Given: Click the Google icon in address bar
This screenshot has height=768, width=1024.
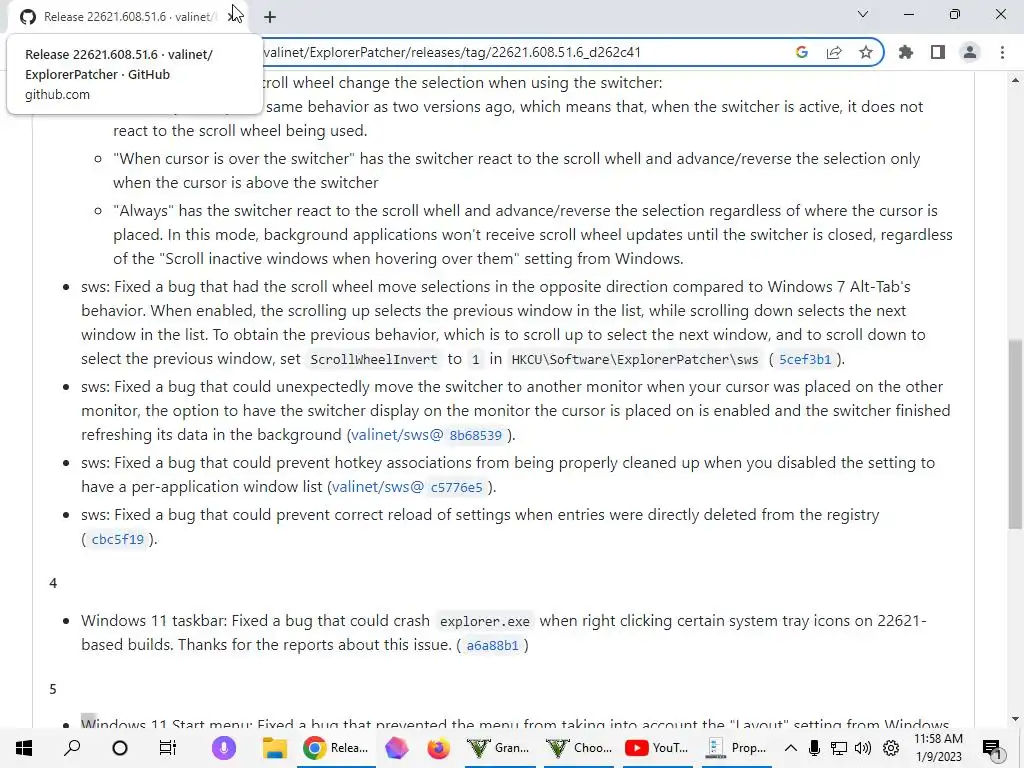Looking at the screenshot, I should pos(802,52).
